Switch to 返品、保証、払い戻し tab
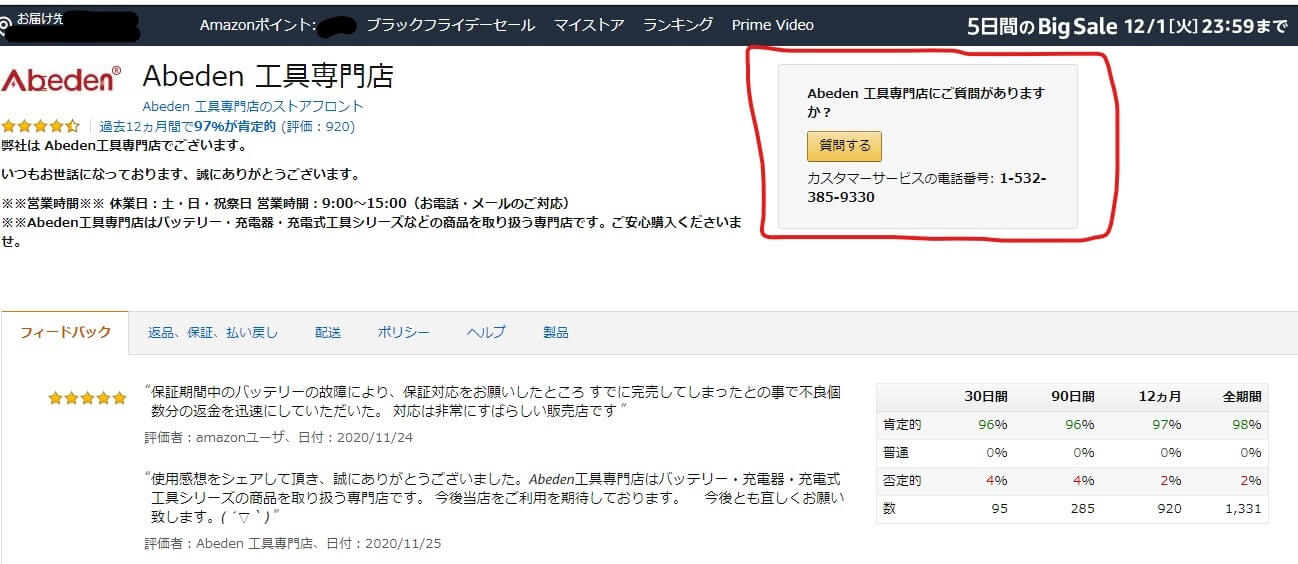 [x=213, y=333]
